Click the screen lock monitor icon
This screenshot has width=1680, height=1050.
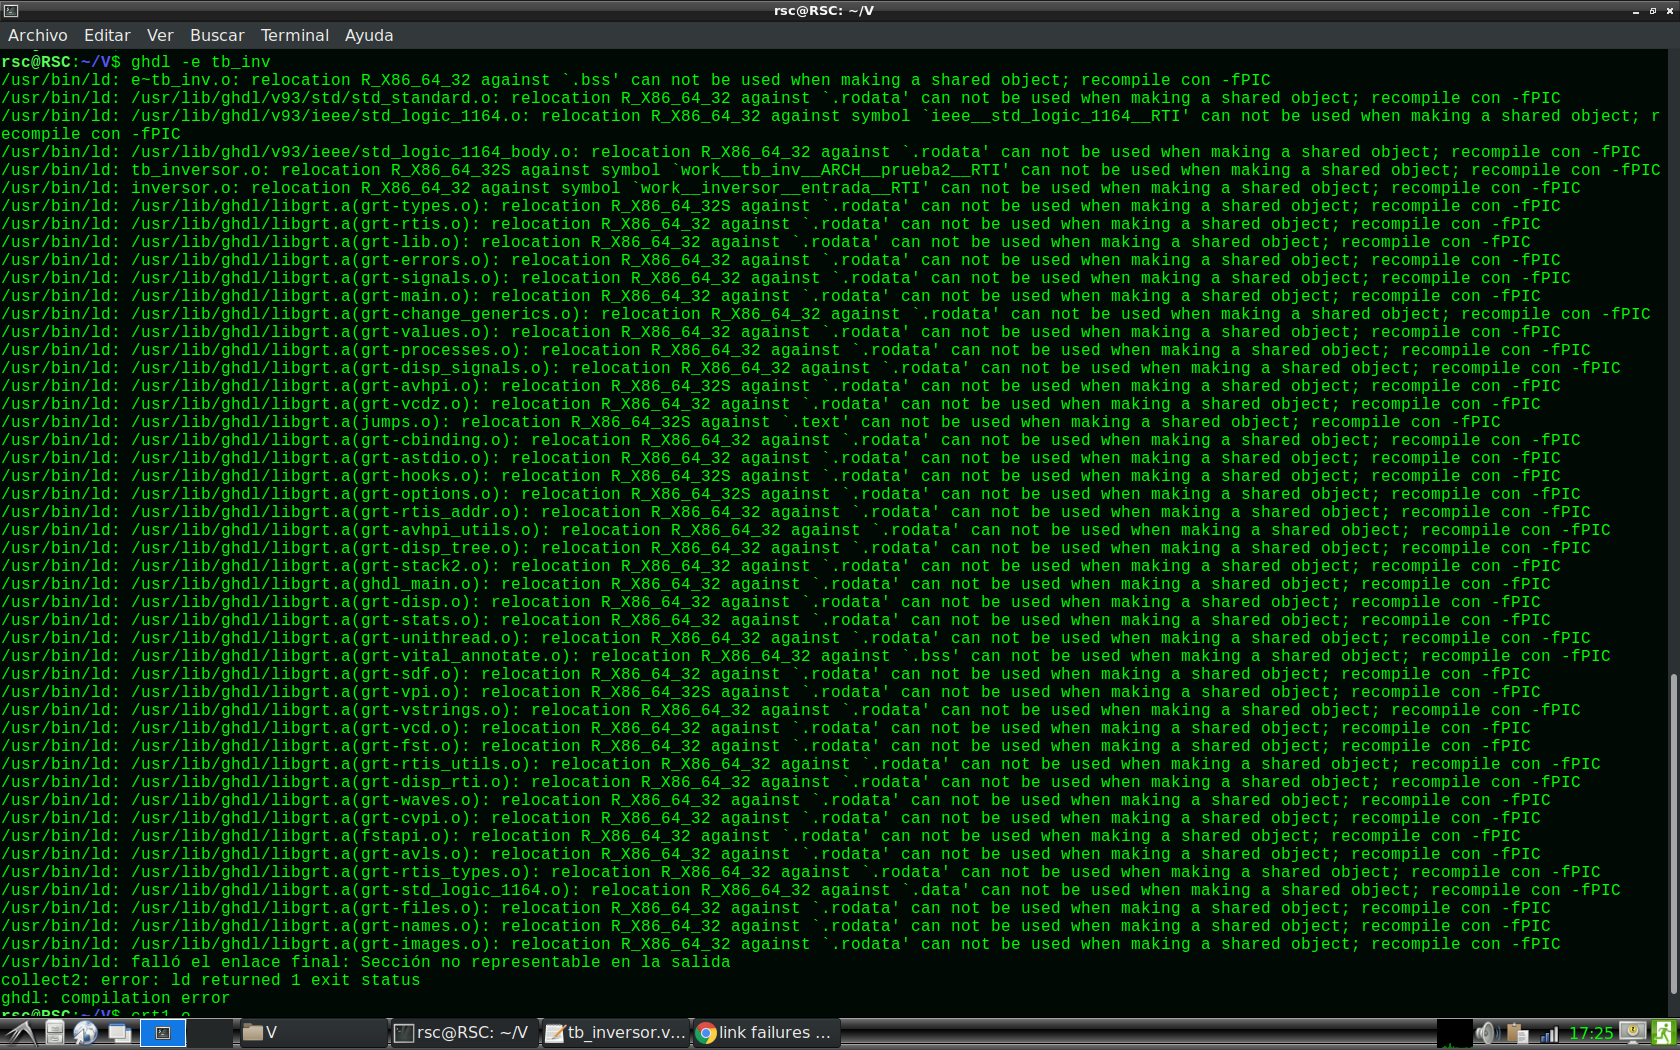point(1632,1032)
